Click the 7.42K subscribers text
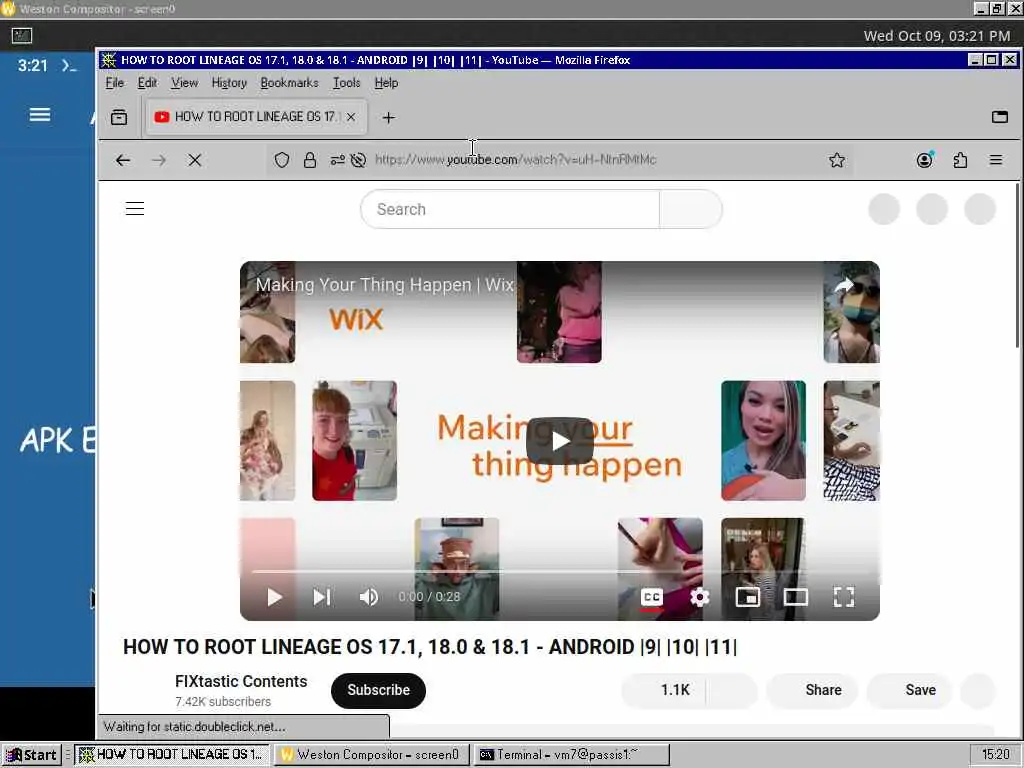 223,701
